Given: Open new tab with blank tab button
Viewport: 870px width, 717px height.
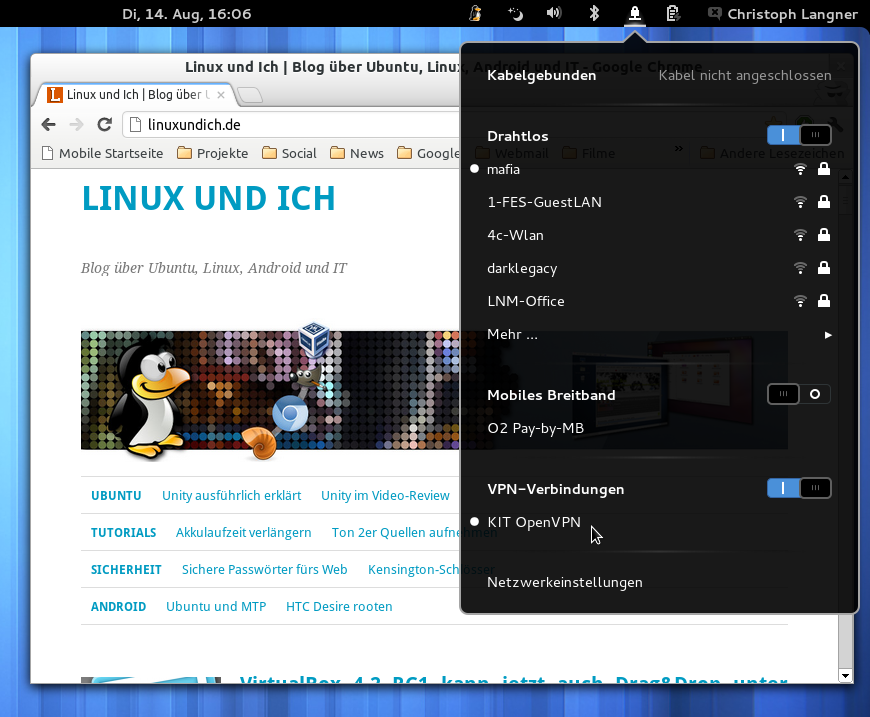Looking at the screenshot, I should coord(250,96).
